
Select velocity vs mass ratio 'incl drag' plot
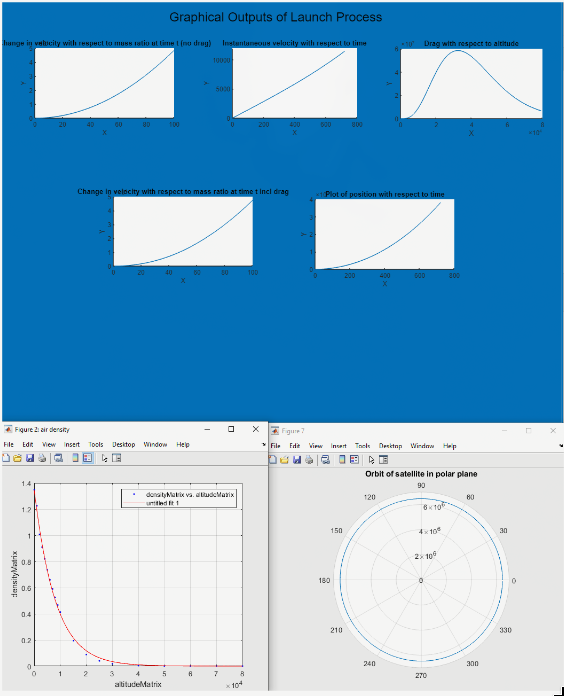pos(183,232)
